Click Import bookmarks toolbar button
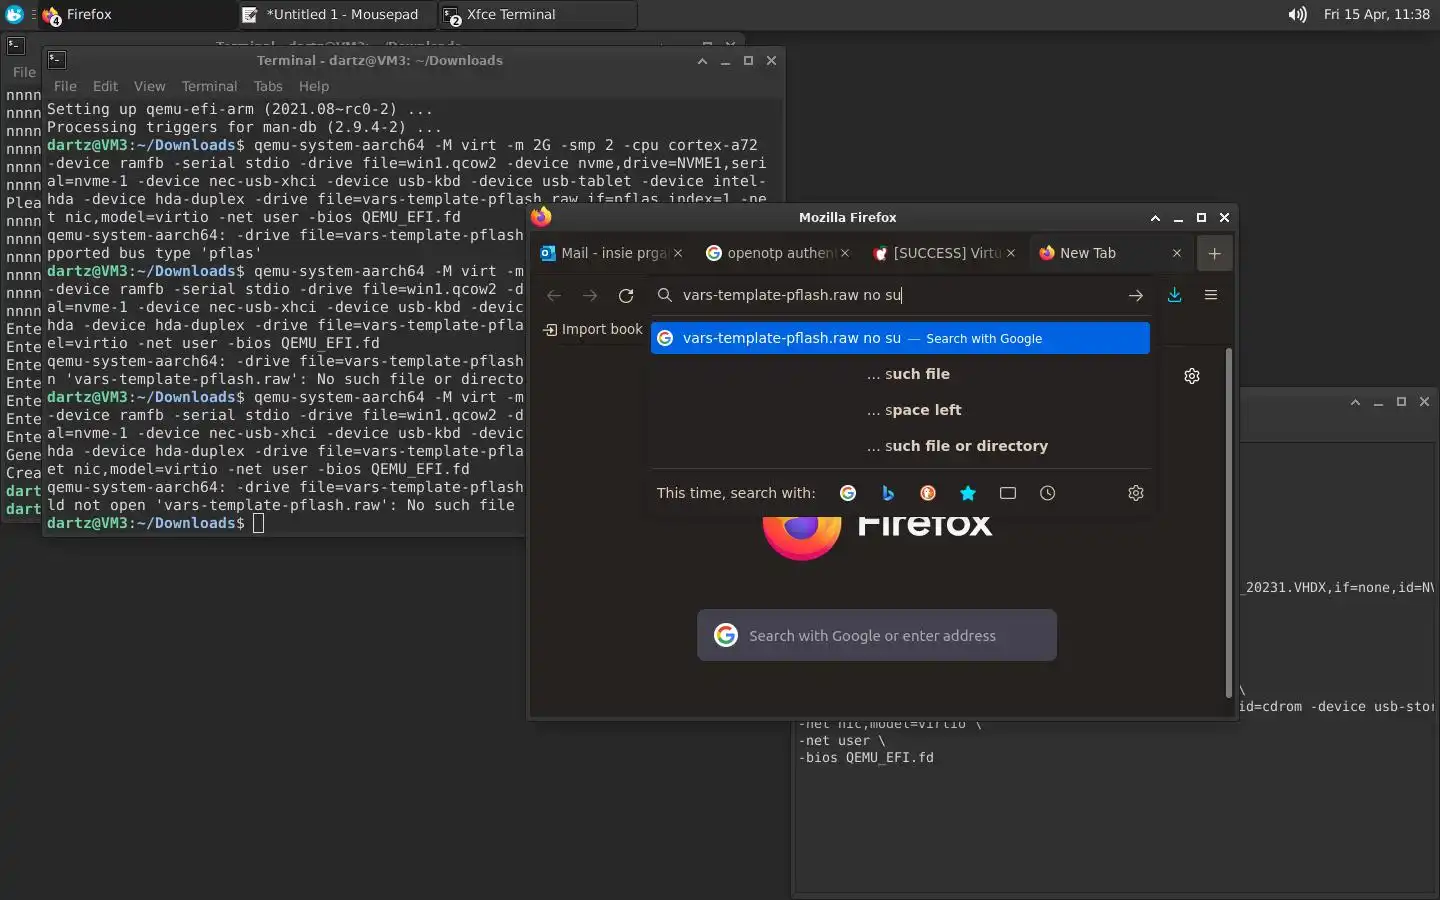 click(x=593, y=329)
